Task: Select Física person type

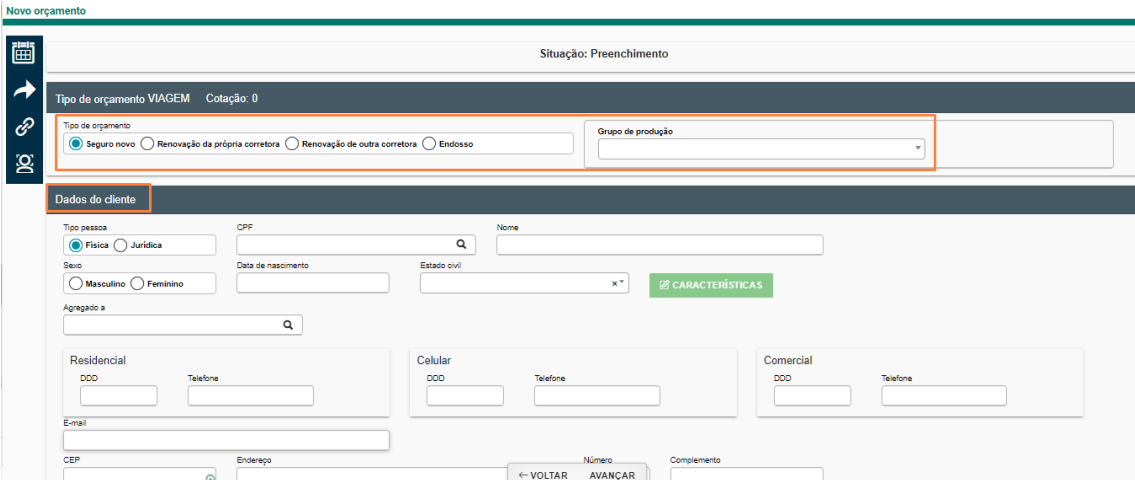Action: coord(75,245)
